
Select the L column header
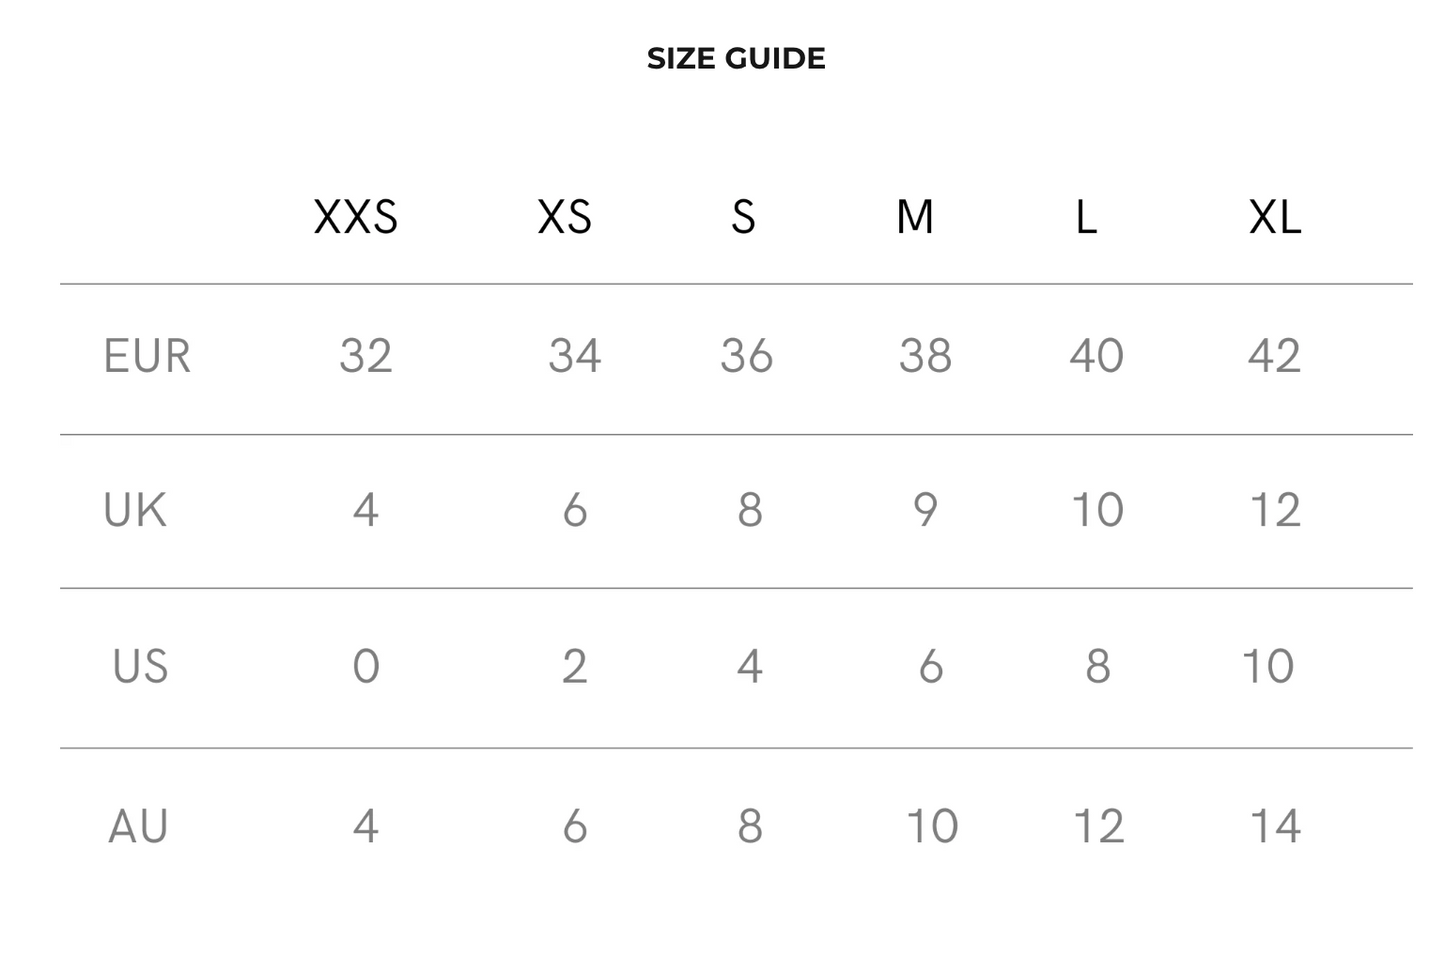click(x=1086, y=217)
